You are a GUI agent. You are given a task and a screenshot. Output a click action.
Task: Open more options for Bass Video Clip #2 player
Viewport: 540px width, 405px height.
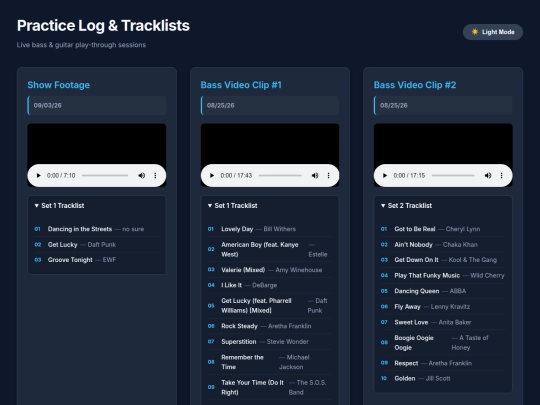click(x=501, y=176)
